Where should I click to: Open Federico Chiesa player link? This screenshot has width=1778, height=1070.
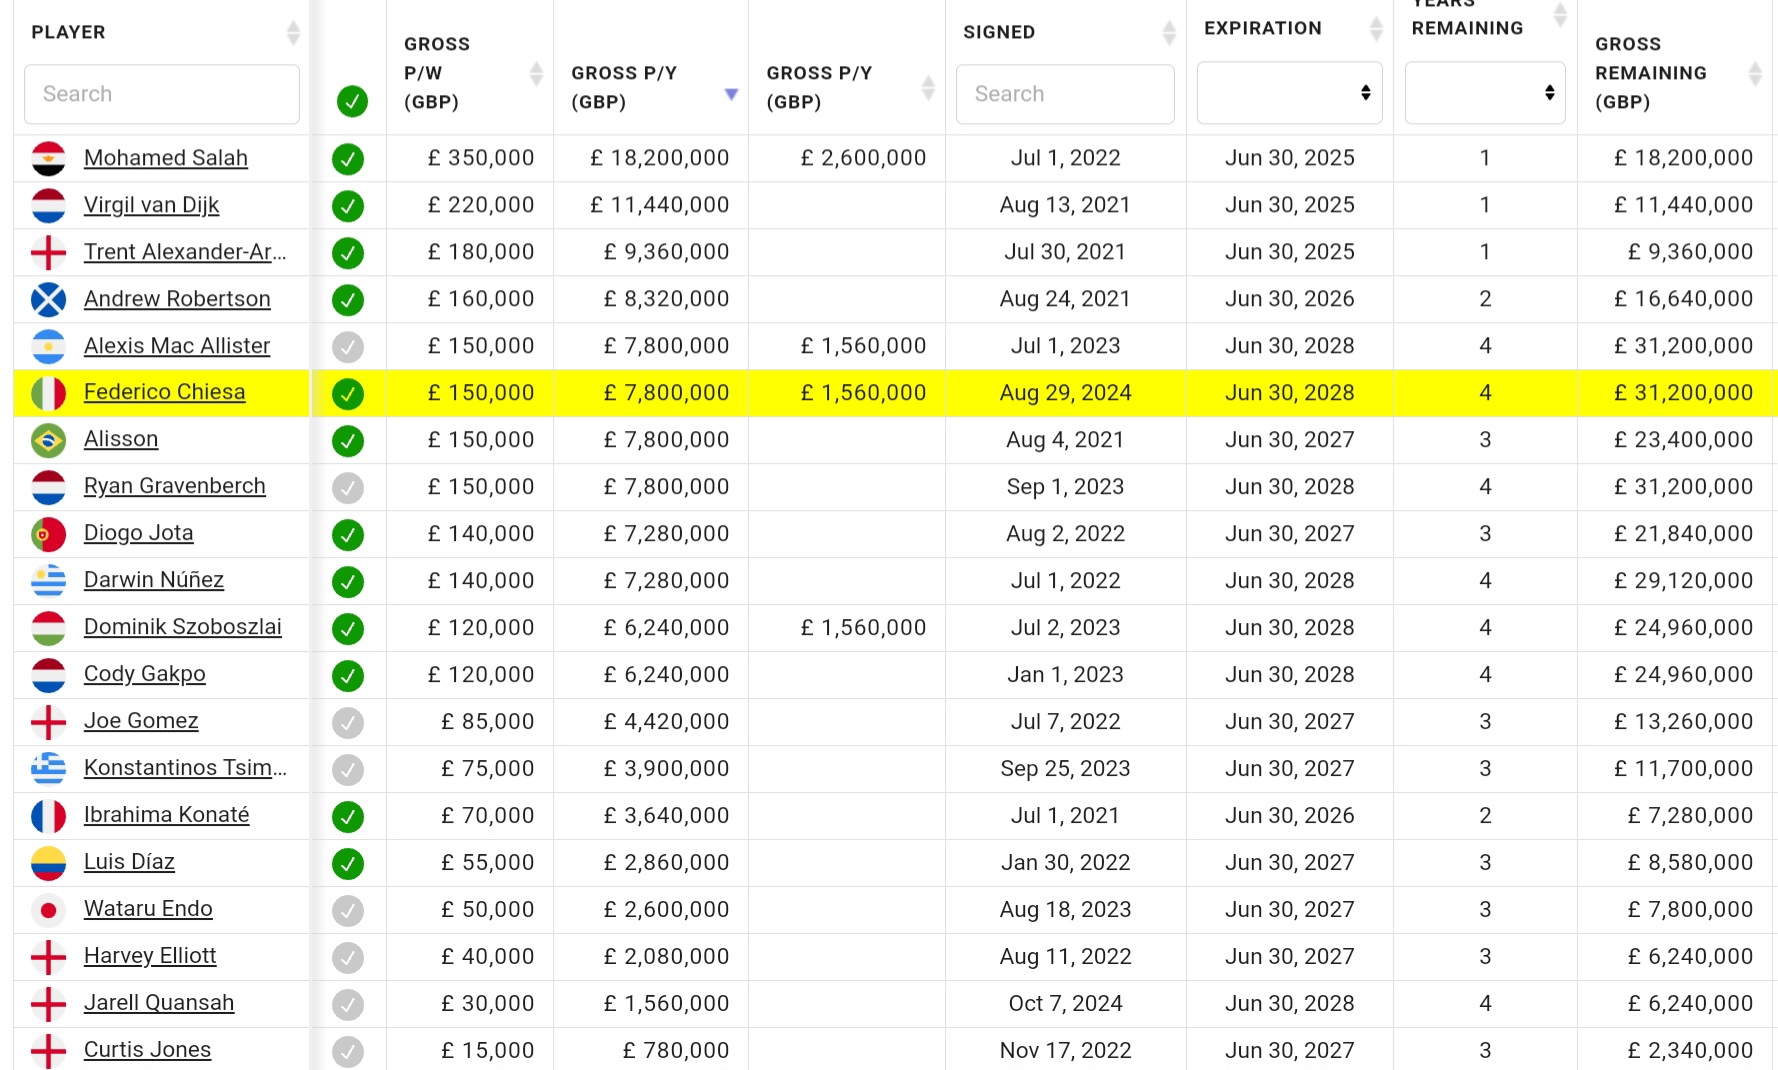point(164,392)
